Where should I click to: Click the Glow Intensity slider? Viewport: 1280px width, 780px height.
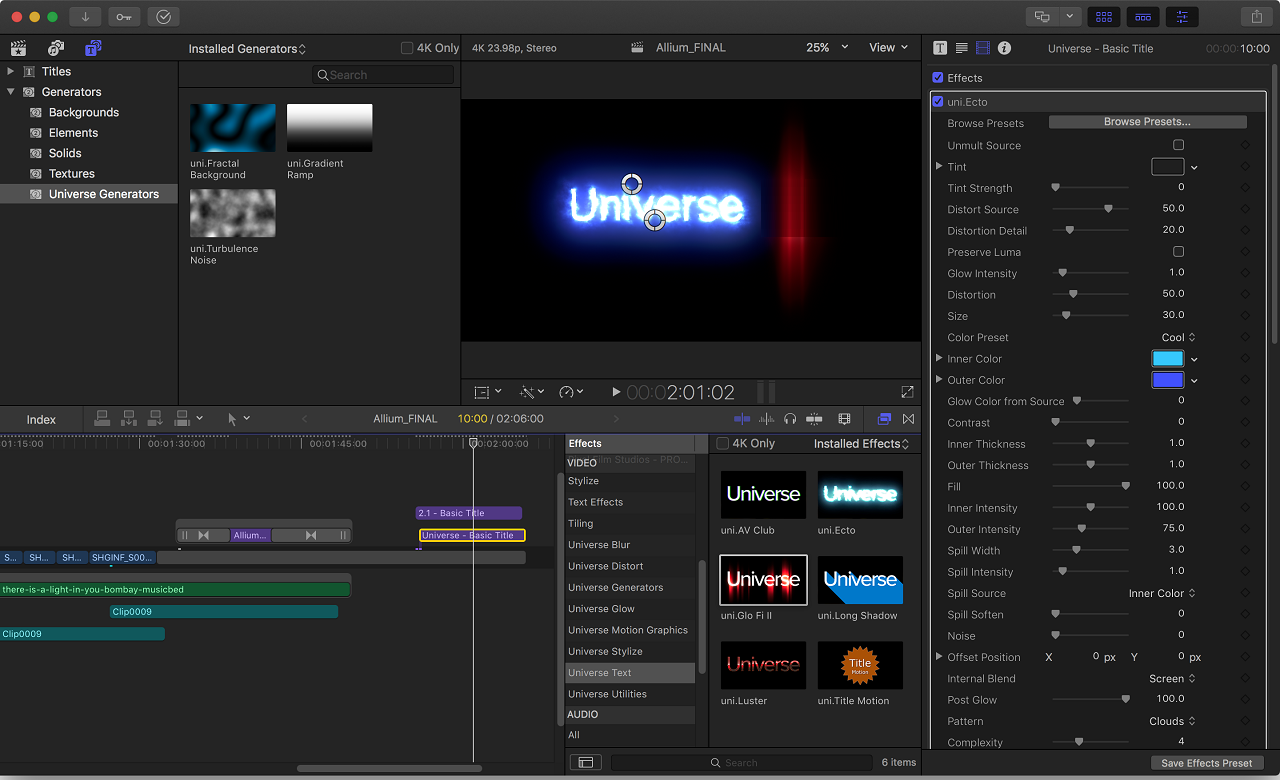click(x=1089, y=273)
